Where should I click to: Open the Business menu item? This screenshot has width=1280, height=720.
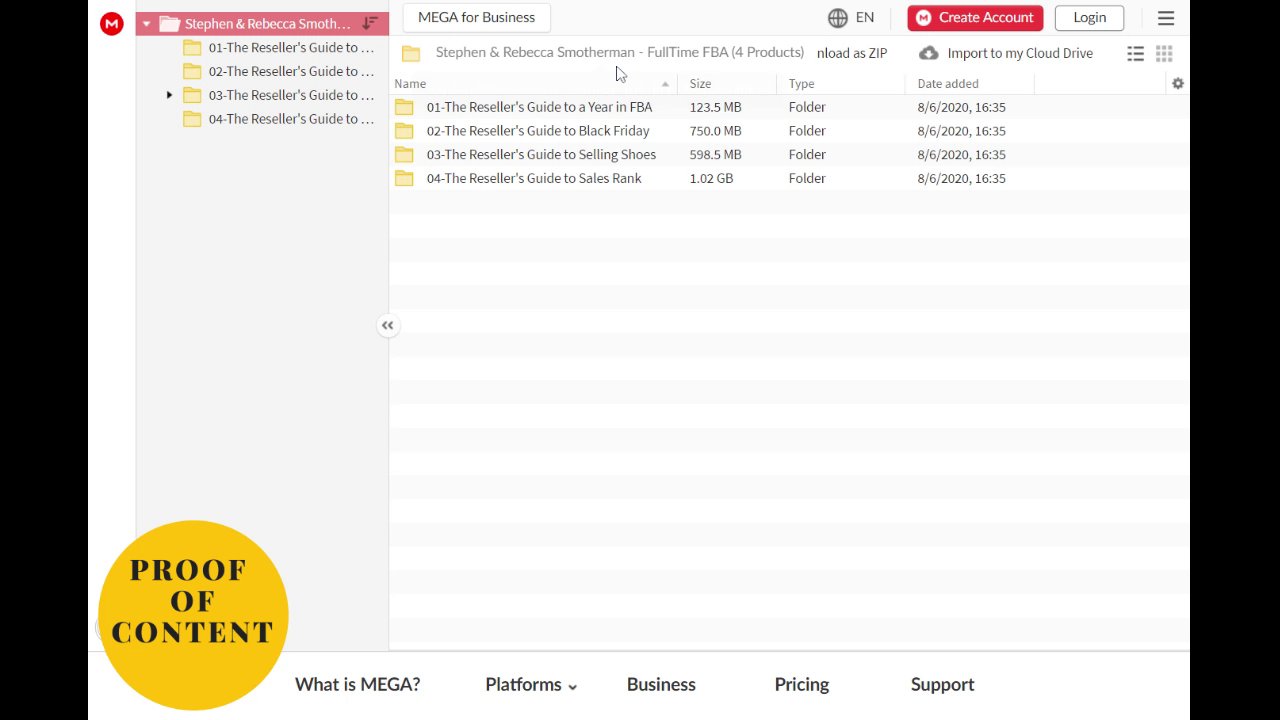(x=661, y=685)
